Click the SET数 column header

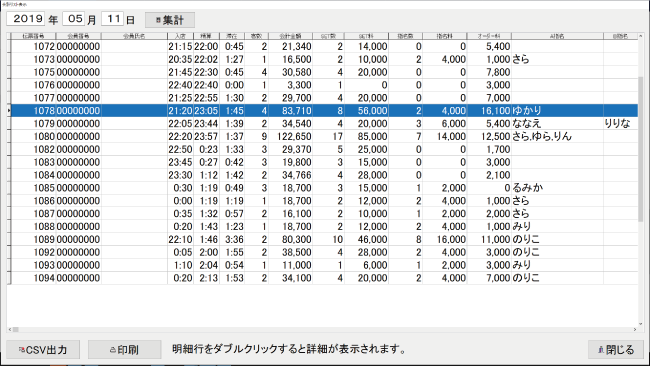coord(328,36)
